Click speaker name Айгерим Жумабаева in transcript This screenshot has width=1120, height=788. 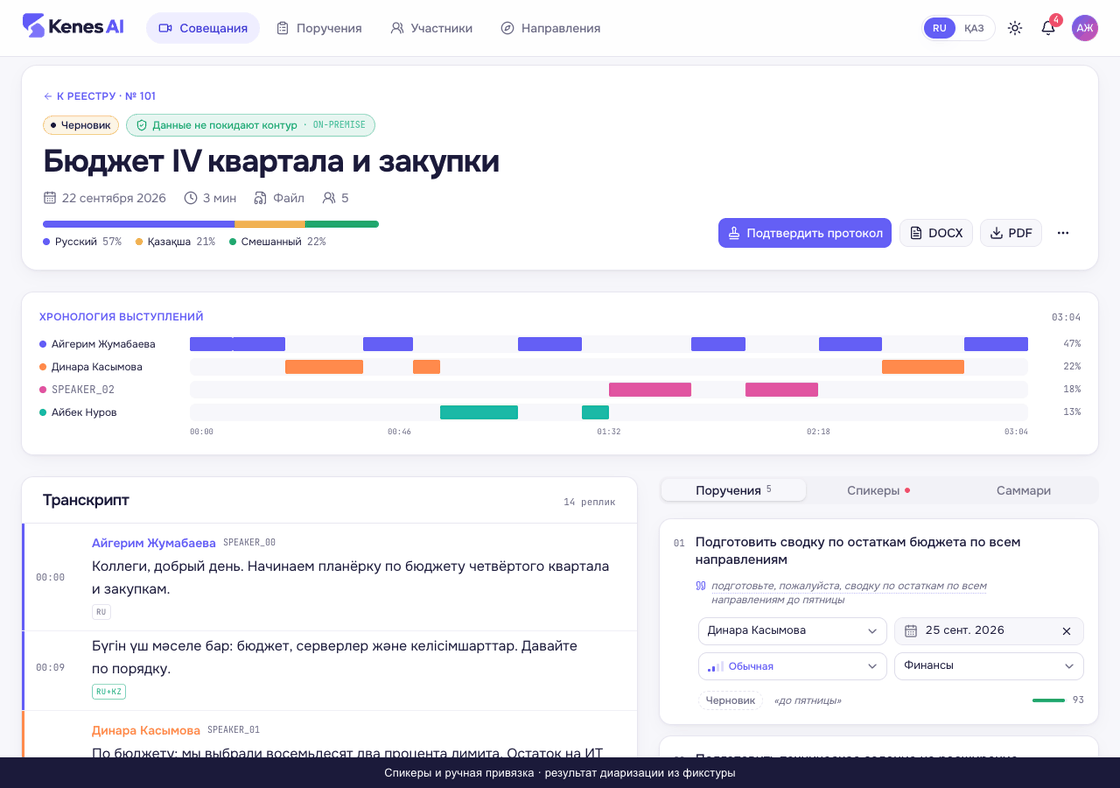pos(154,543)
